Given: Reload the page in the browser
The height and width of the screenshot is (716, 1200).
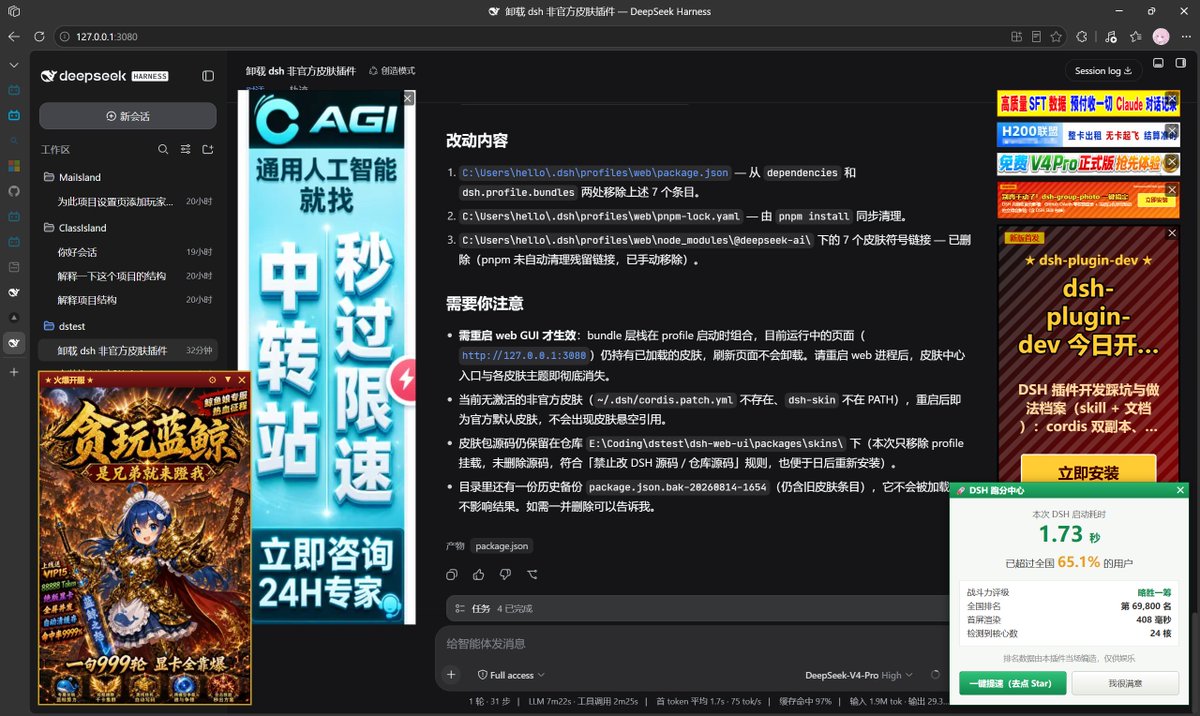Looking at the screenshot, I should [40, 37].
